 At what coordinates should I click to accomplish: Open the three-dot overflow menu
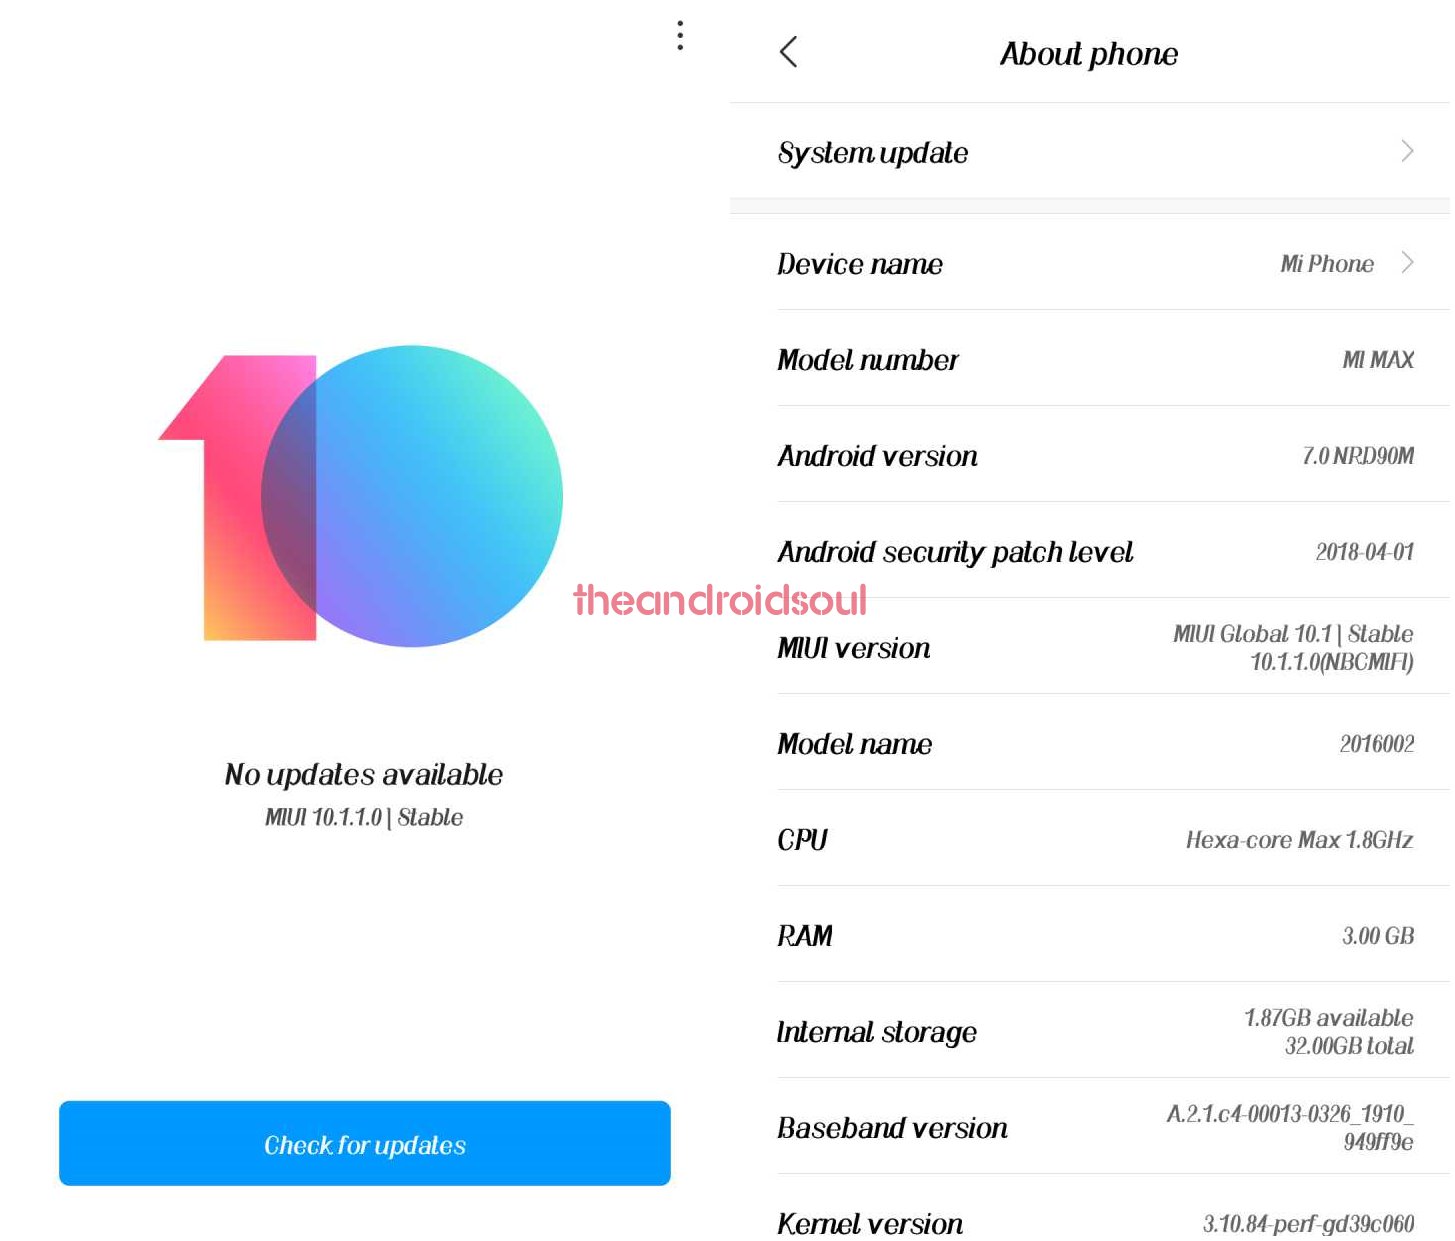(680, 37)
